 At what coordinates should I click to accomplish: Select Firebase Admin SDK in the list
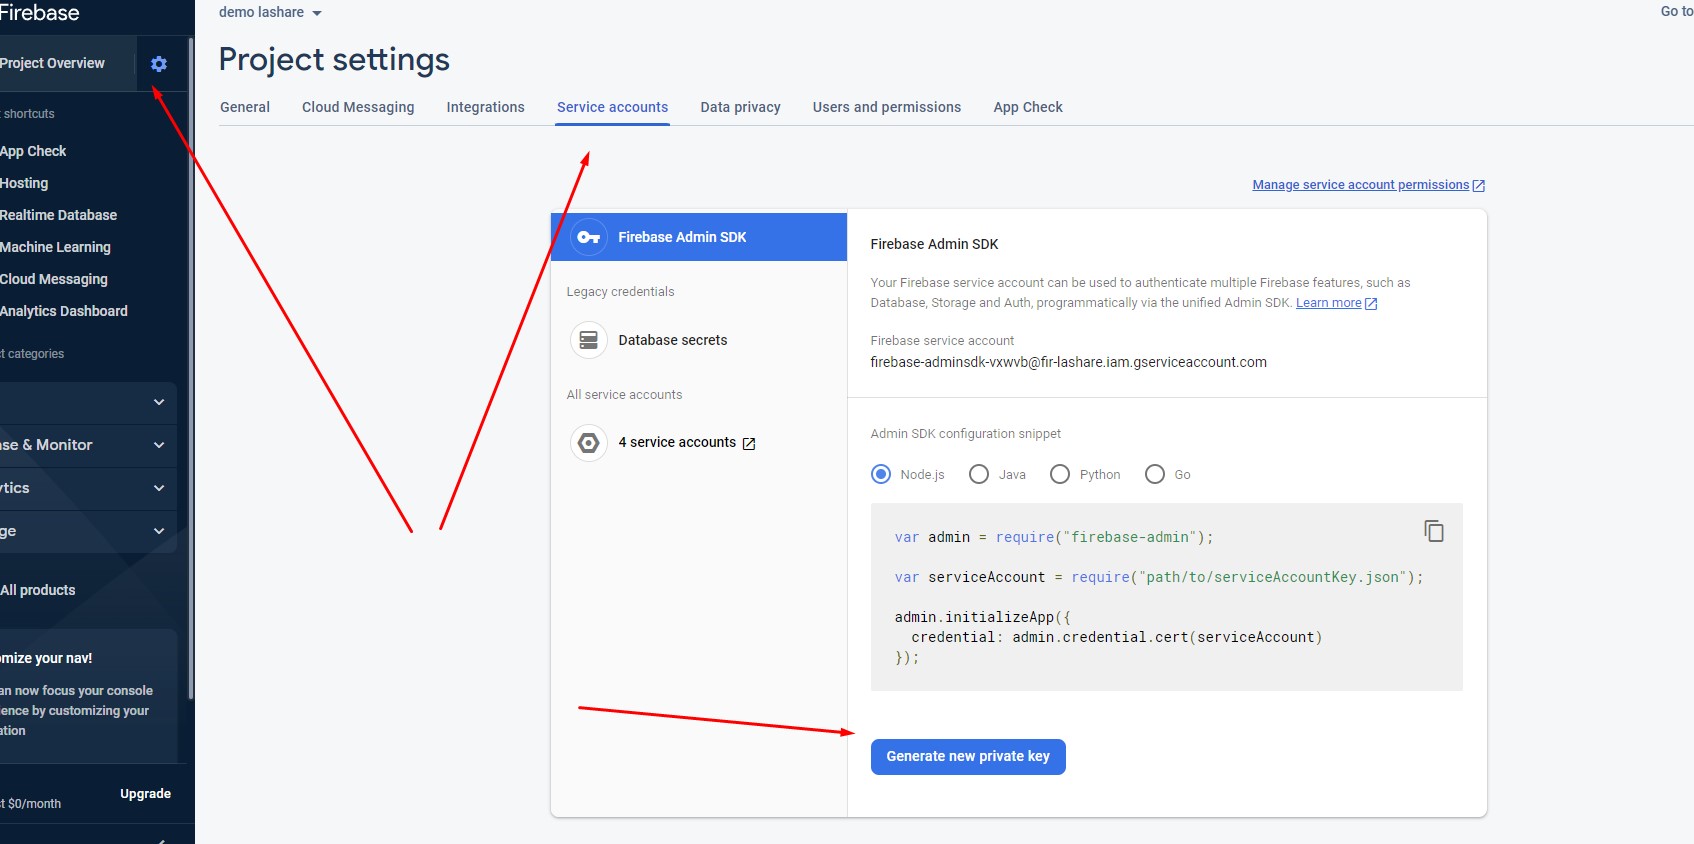699,237
